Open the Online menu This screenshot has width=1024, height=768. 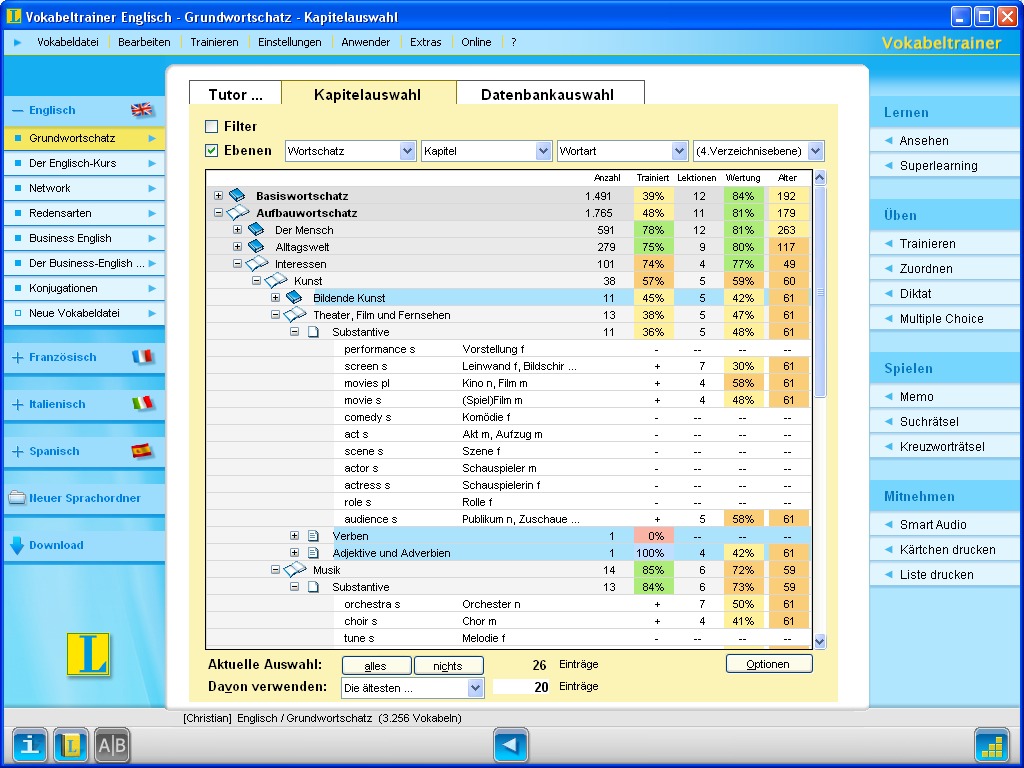[x=476, y=42]
